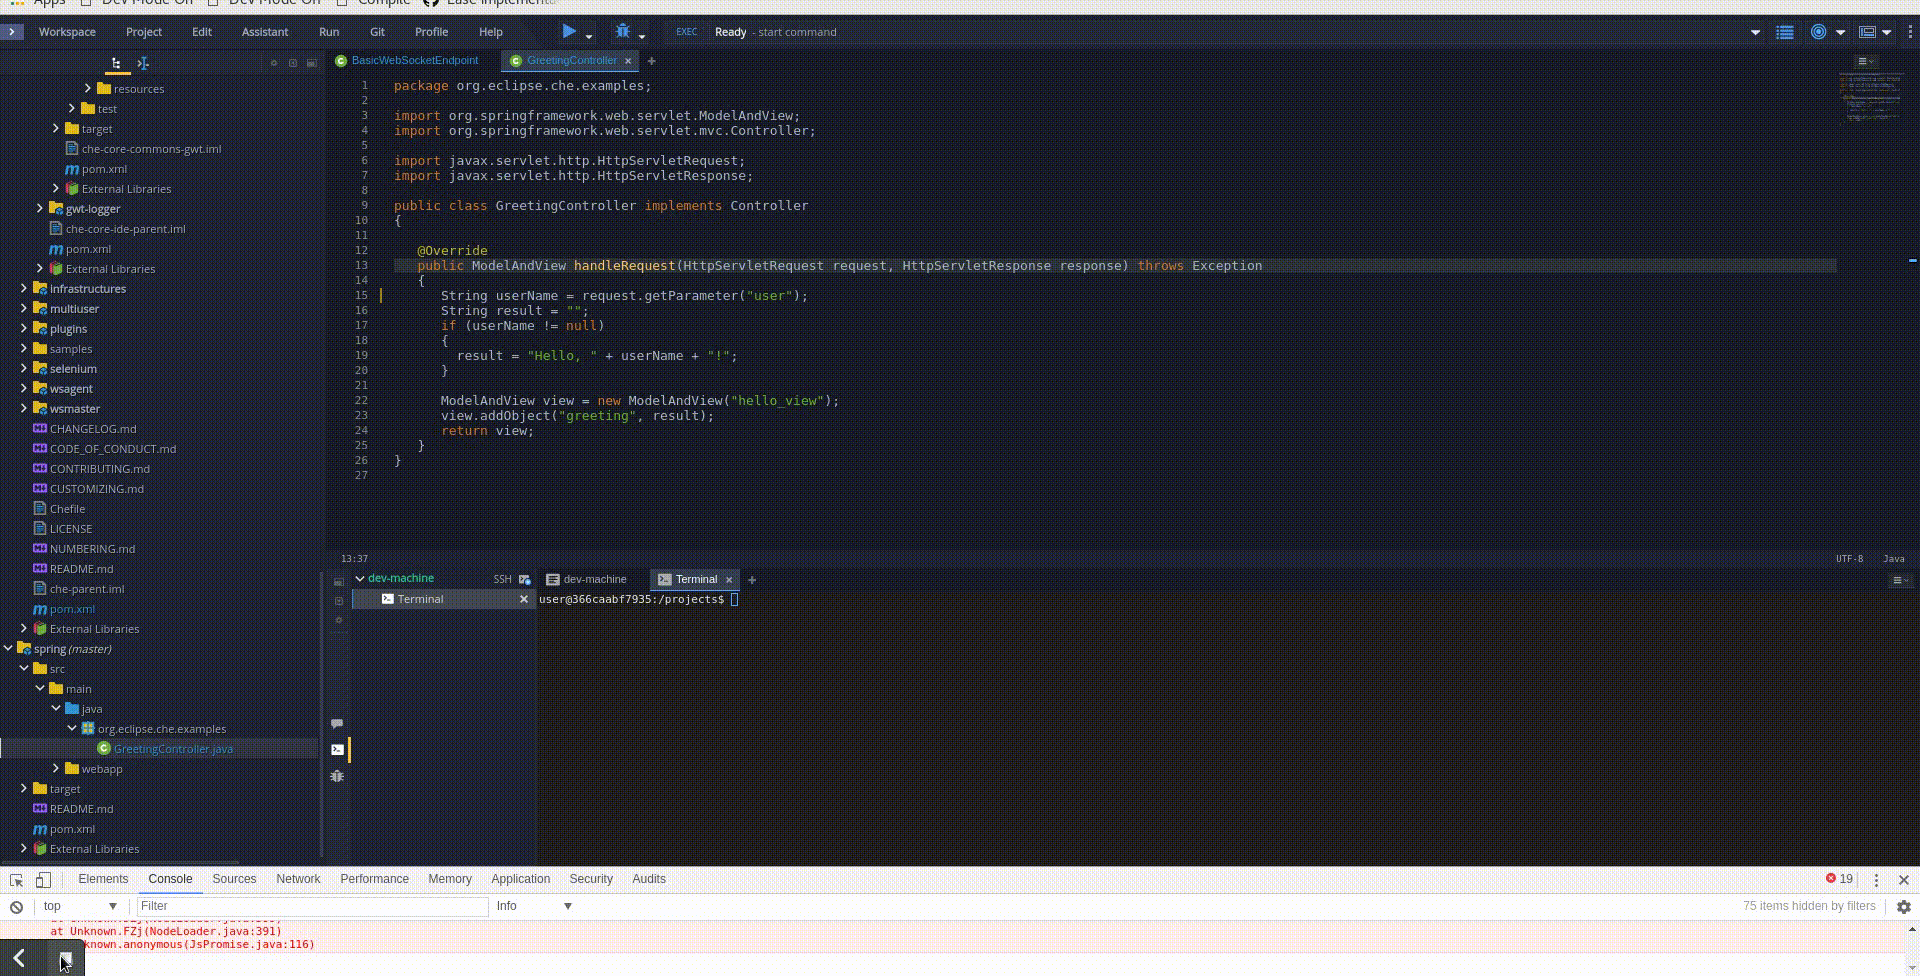1920x976 pixels.
Task: Open the Workspace menu
Action: pos(67,32)
